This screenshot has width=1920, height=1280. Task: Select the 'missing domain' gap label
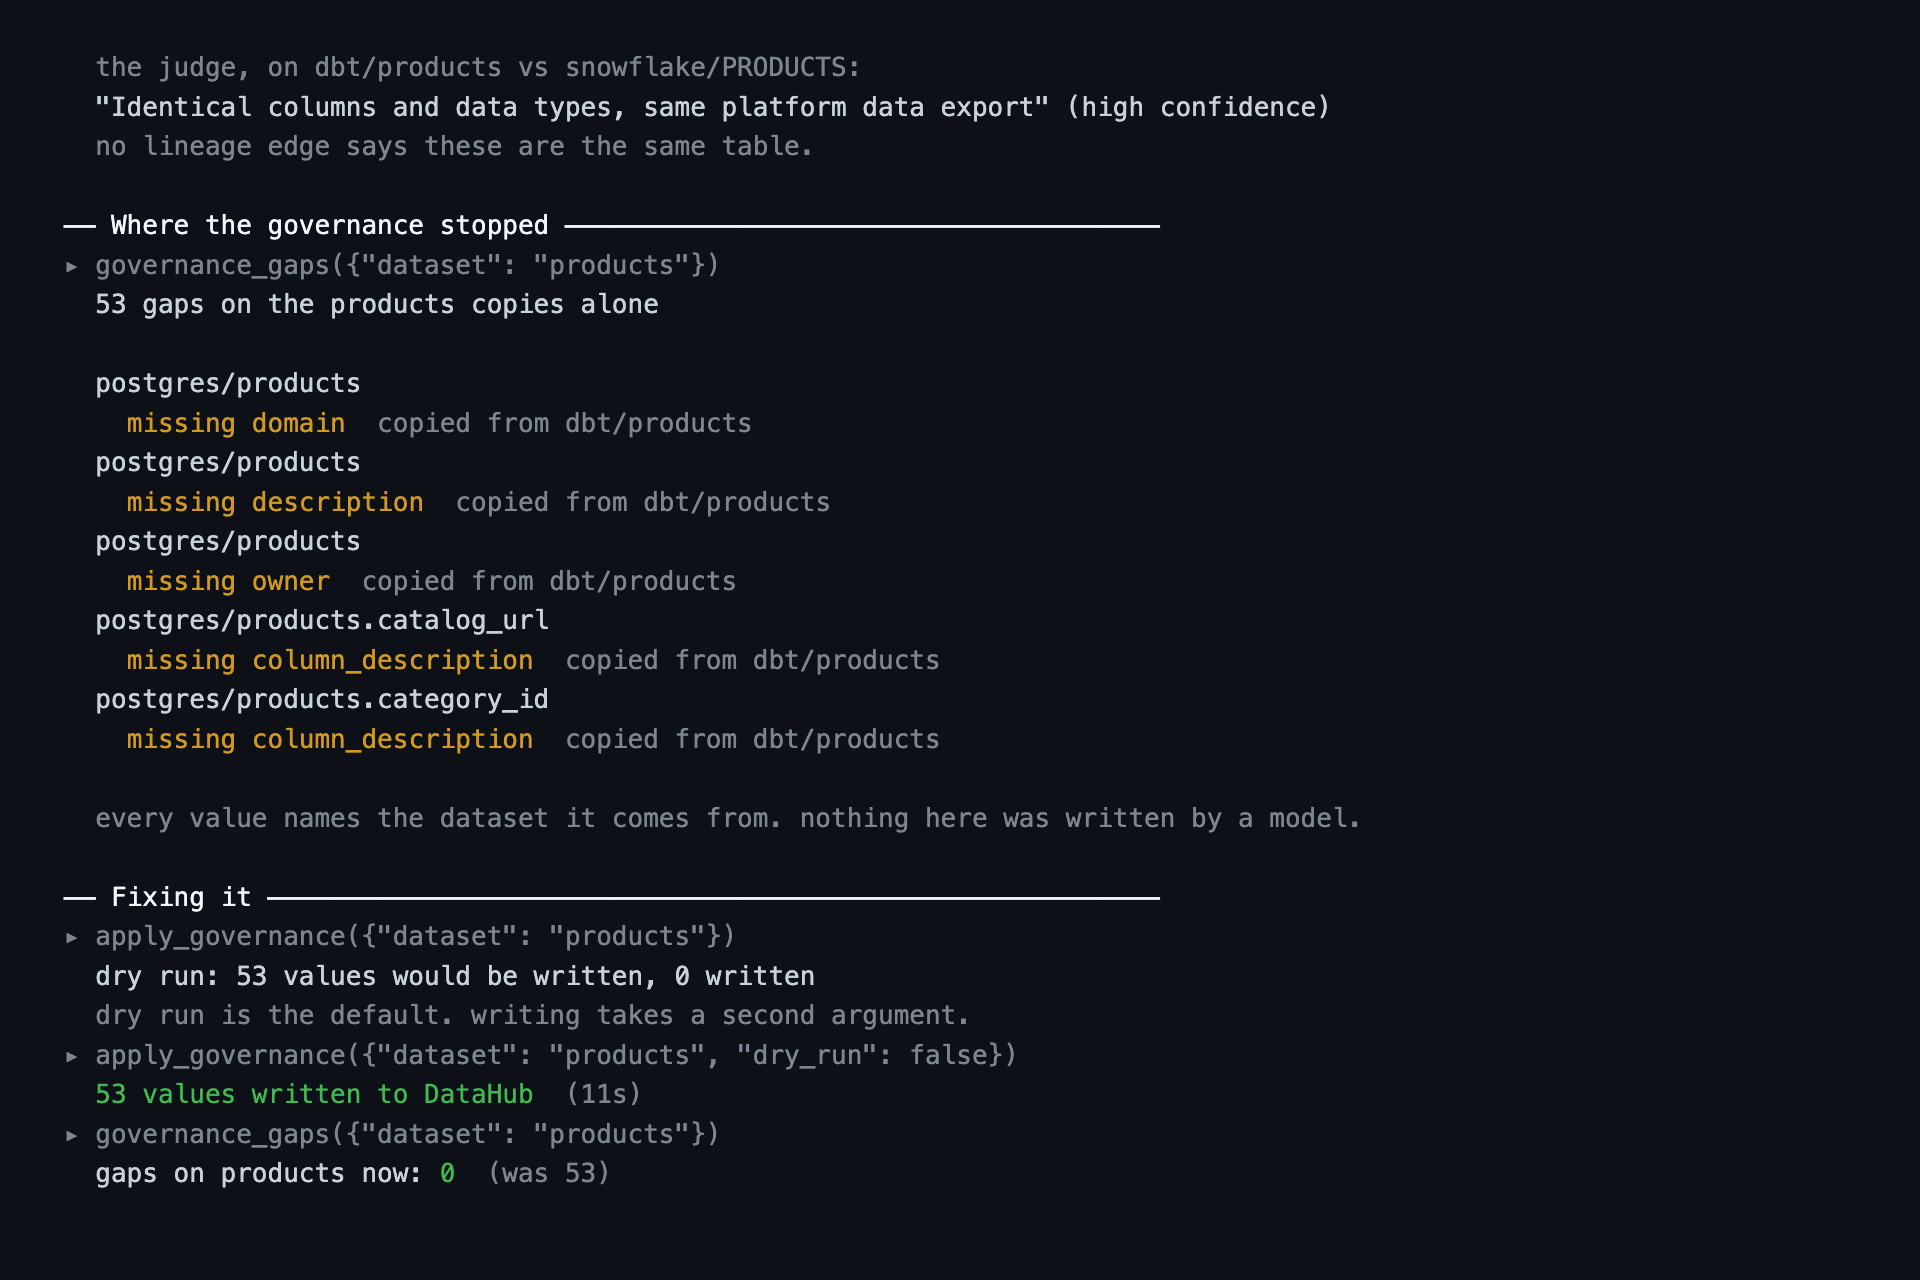click(x=236, y=423)
